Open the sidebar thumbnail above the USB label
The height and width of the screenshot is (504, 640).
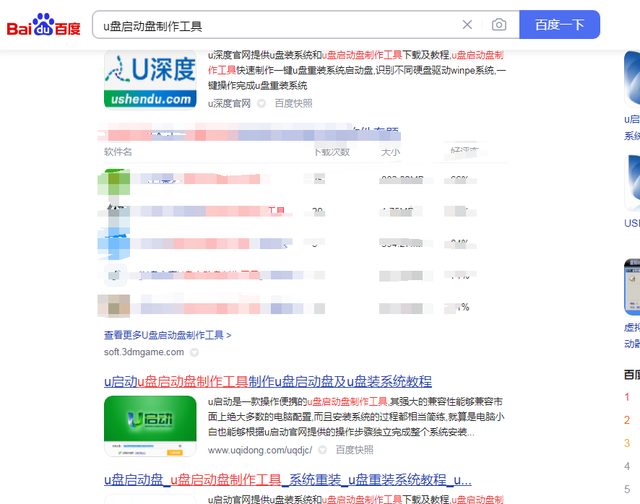click(632, 183)
